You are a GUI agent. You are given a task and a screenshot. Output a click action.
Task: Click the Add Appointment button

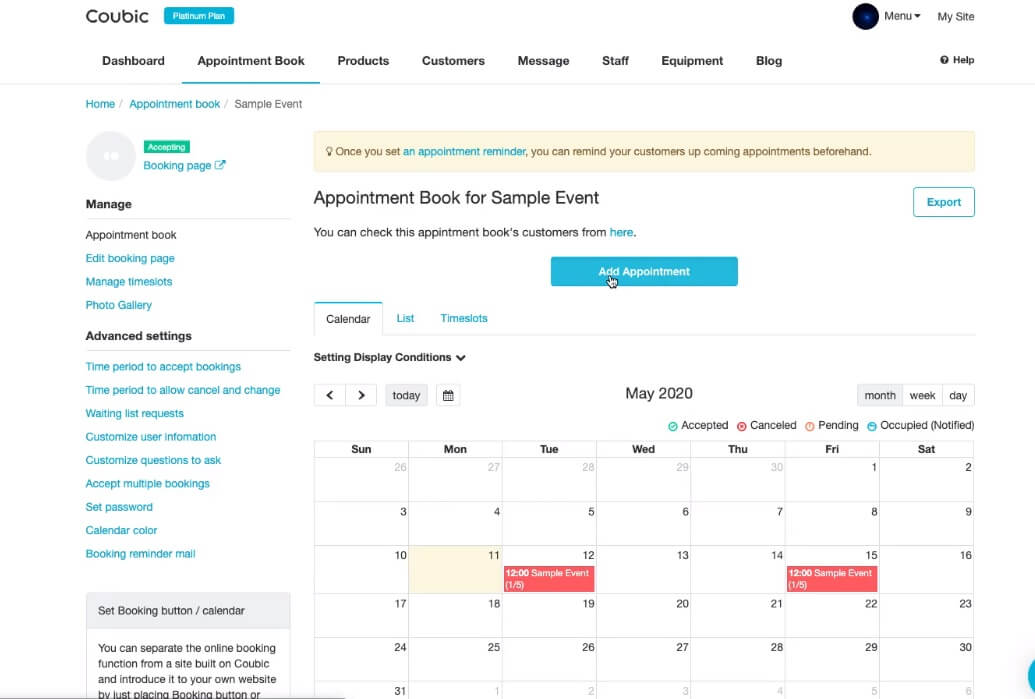(x=644, y=271)
